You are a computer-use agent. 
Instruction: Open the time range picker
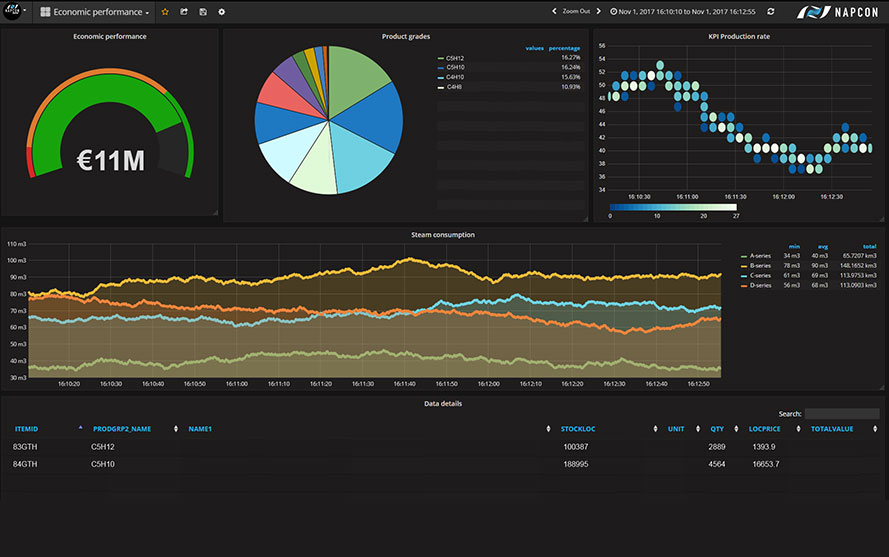(x=682, y=12)
